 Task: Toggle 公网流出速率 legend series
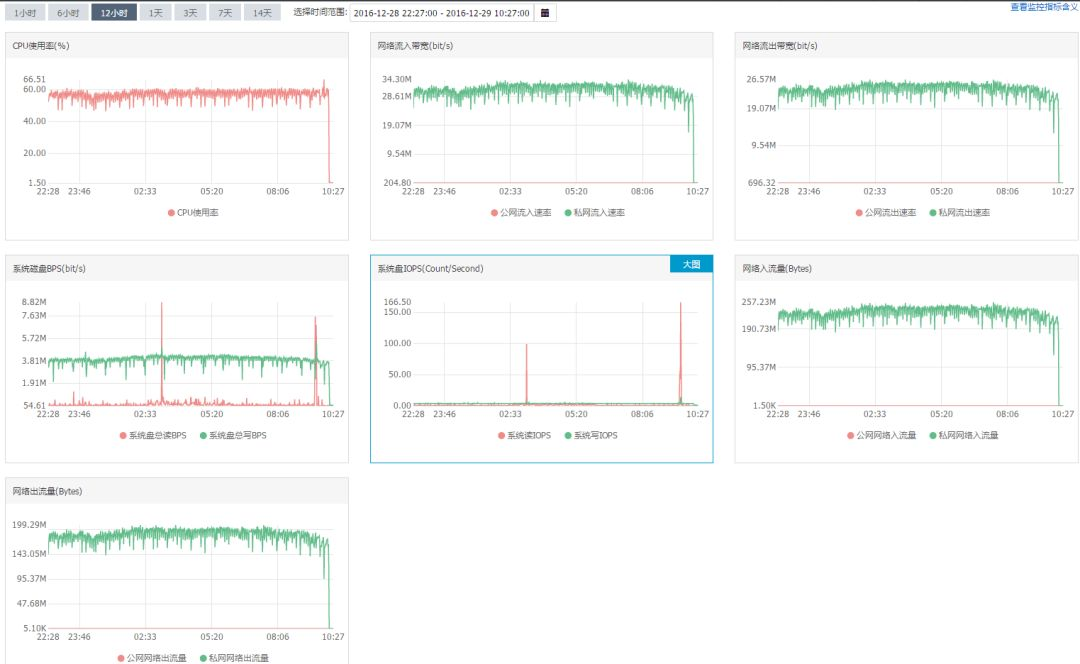point(886,213)
